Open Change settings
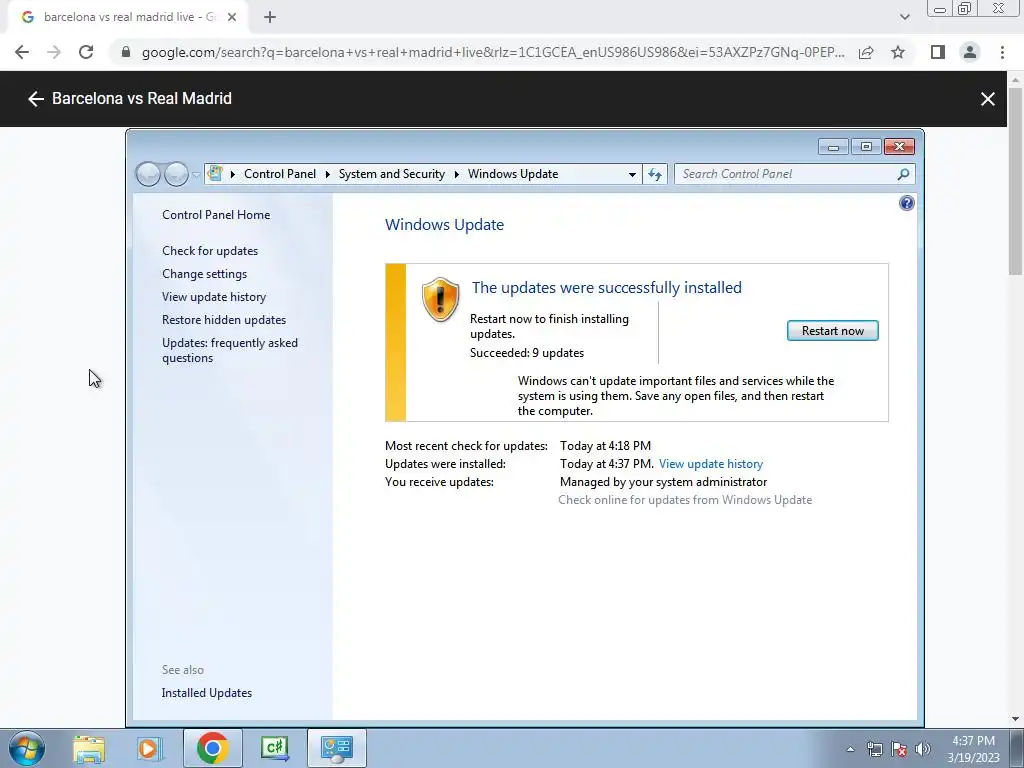This screenshot has width=1024, height=768. pos(204,274)
